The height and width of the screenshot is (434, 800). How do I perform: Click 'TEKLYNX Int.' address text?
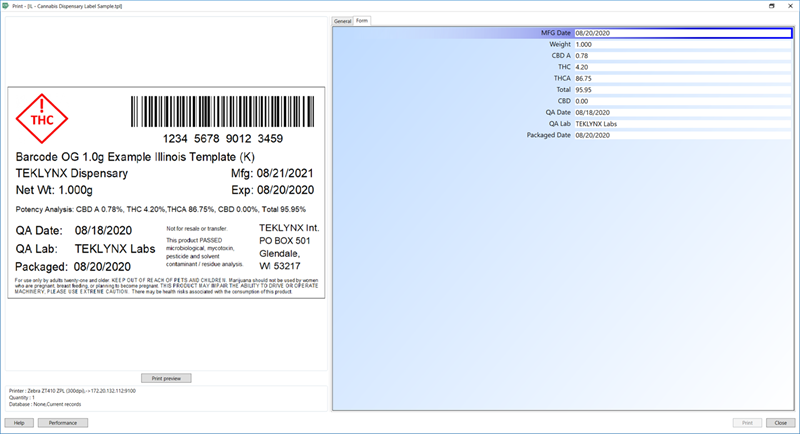[289, 228]
